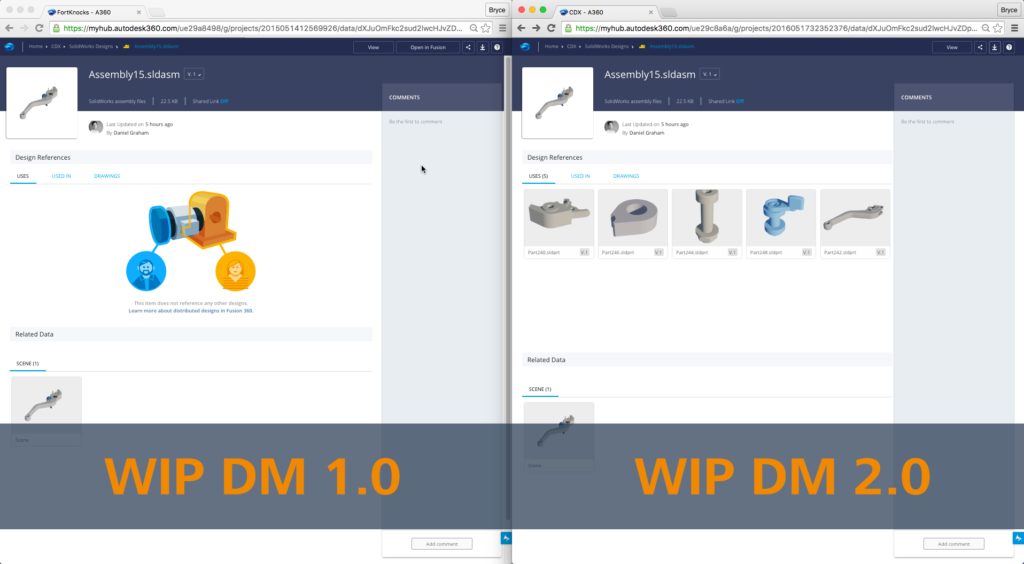Viewport: 1024px width, 564px height.
Task: Click the A360 logo in CDX window
Action: click(525, 46)
